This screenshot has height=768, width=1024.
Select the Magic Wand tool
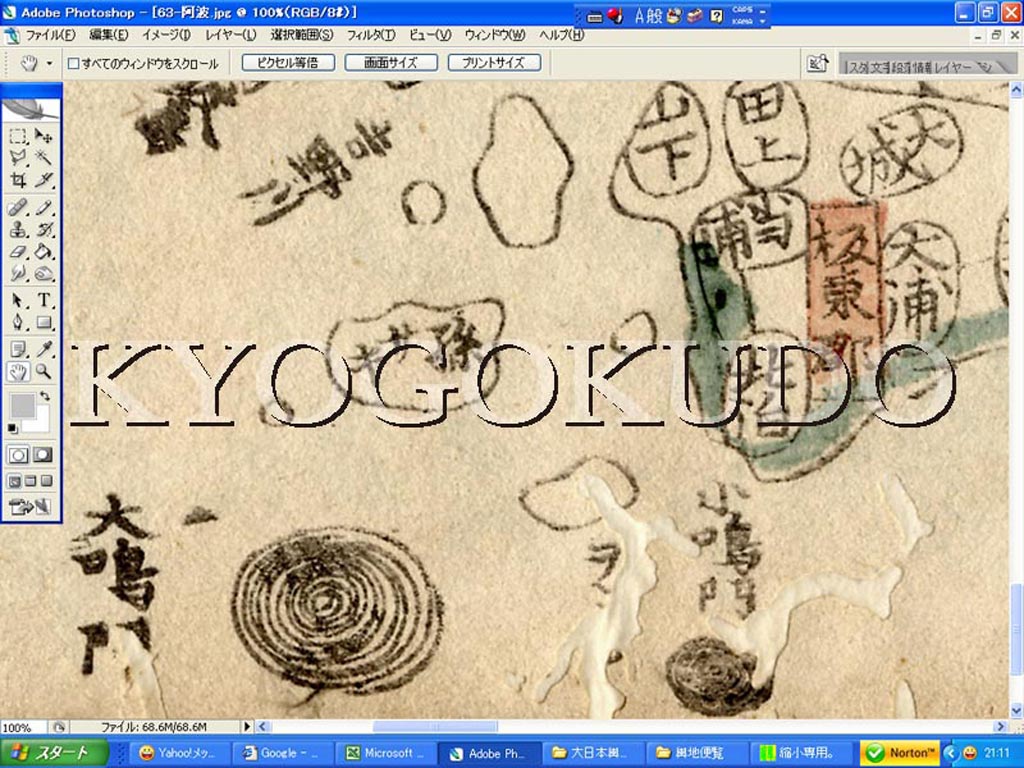pos(43,158)
